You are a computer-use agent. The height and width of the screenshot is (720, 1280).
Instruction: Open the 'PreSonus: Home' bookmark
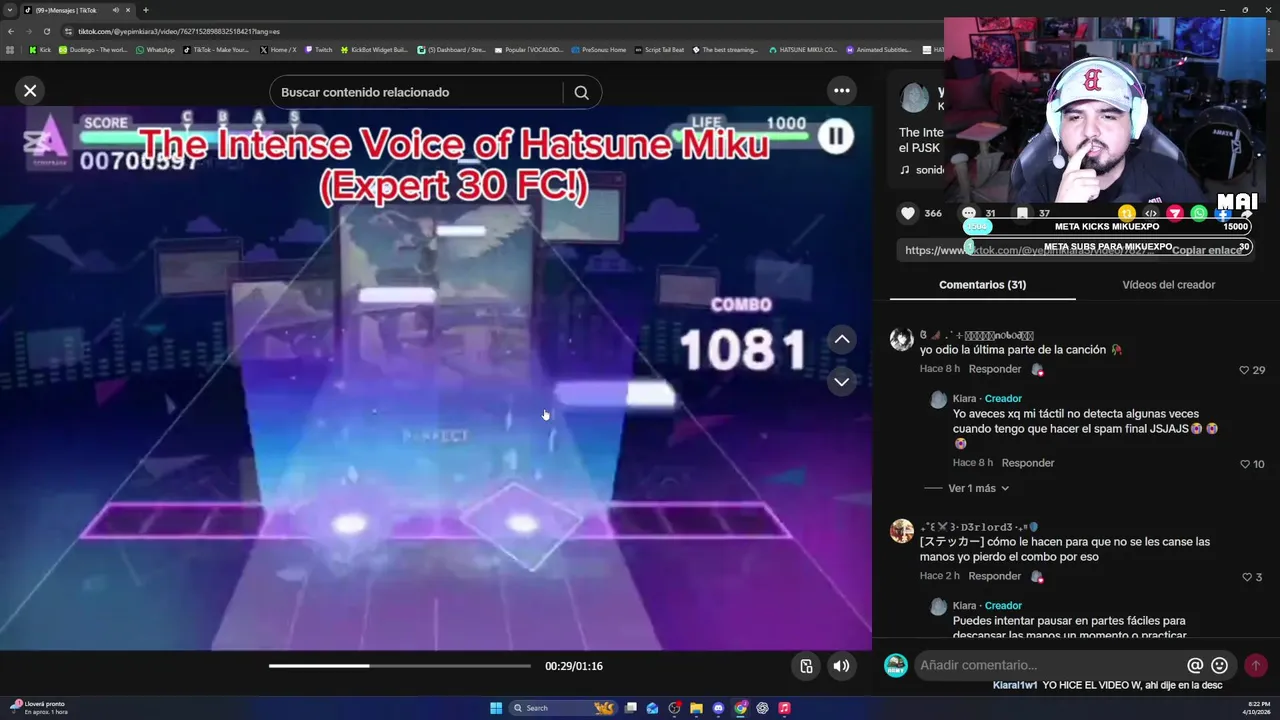pos(598,49)
